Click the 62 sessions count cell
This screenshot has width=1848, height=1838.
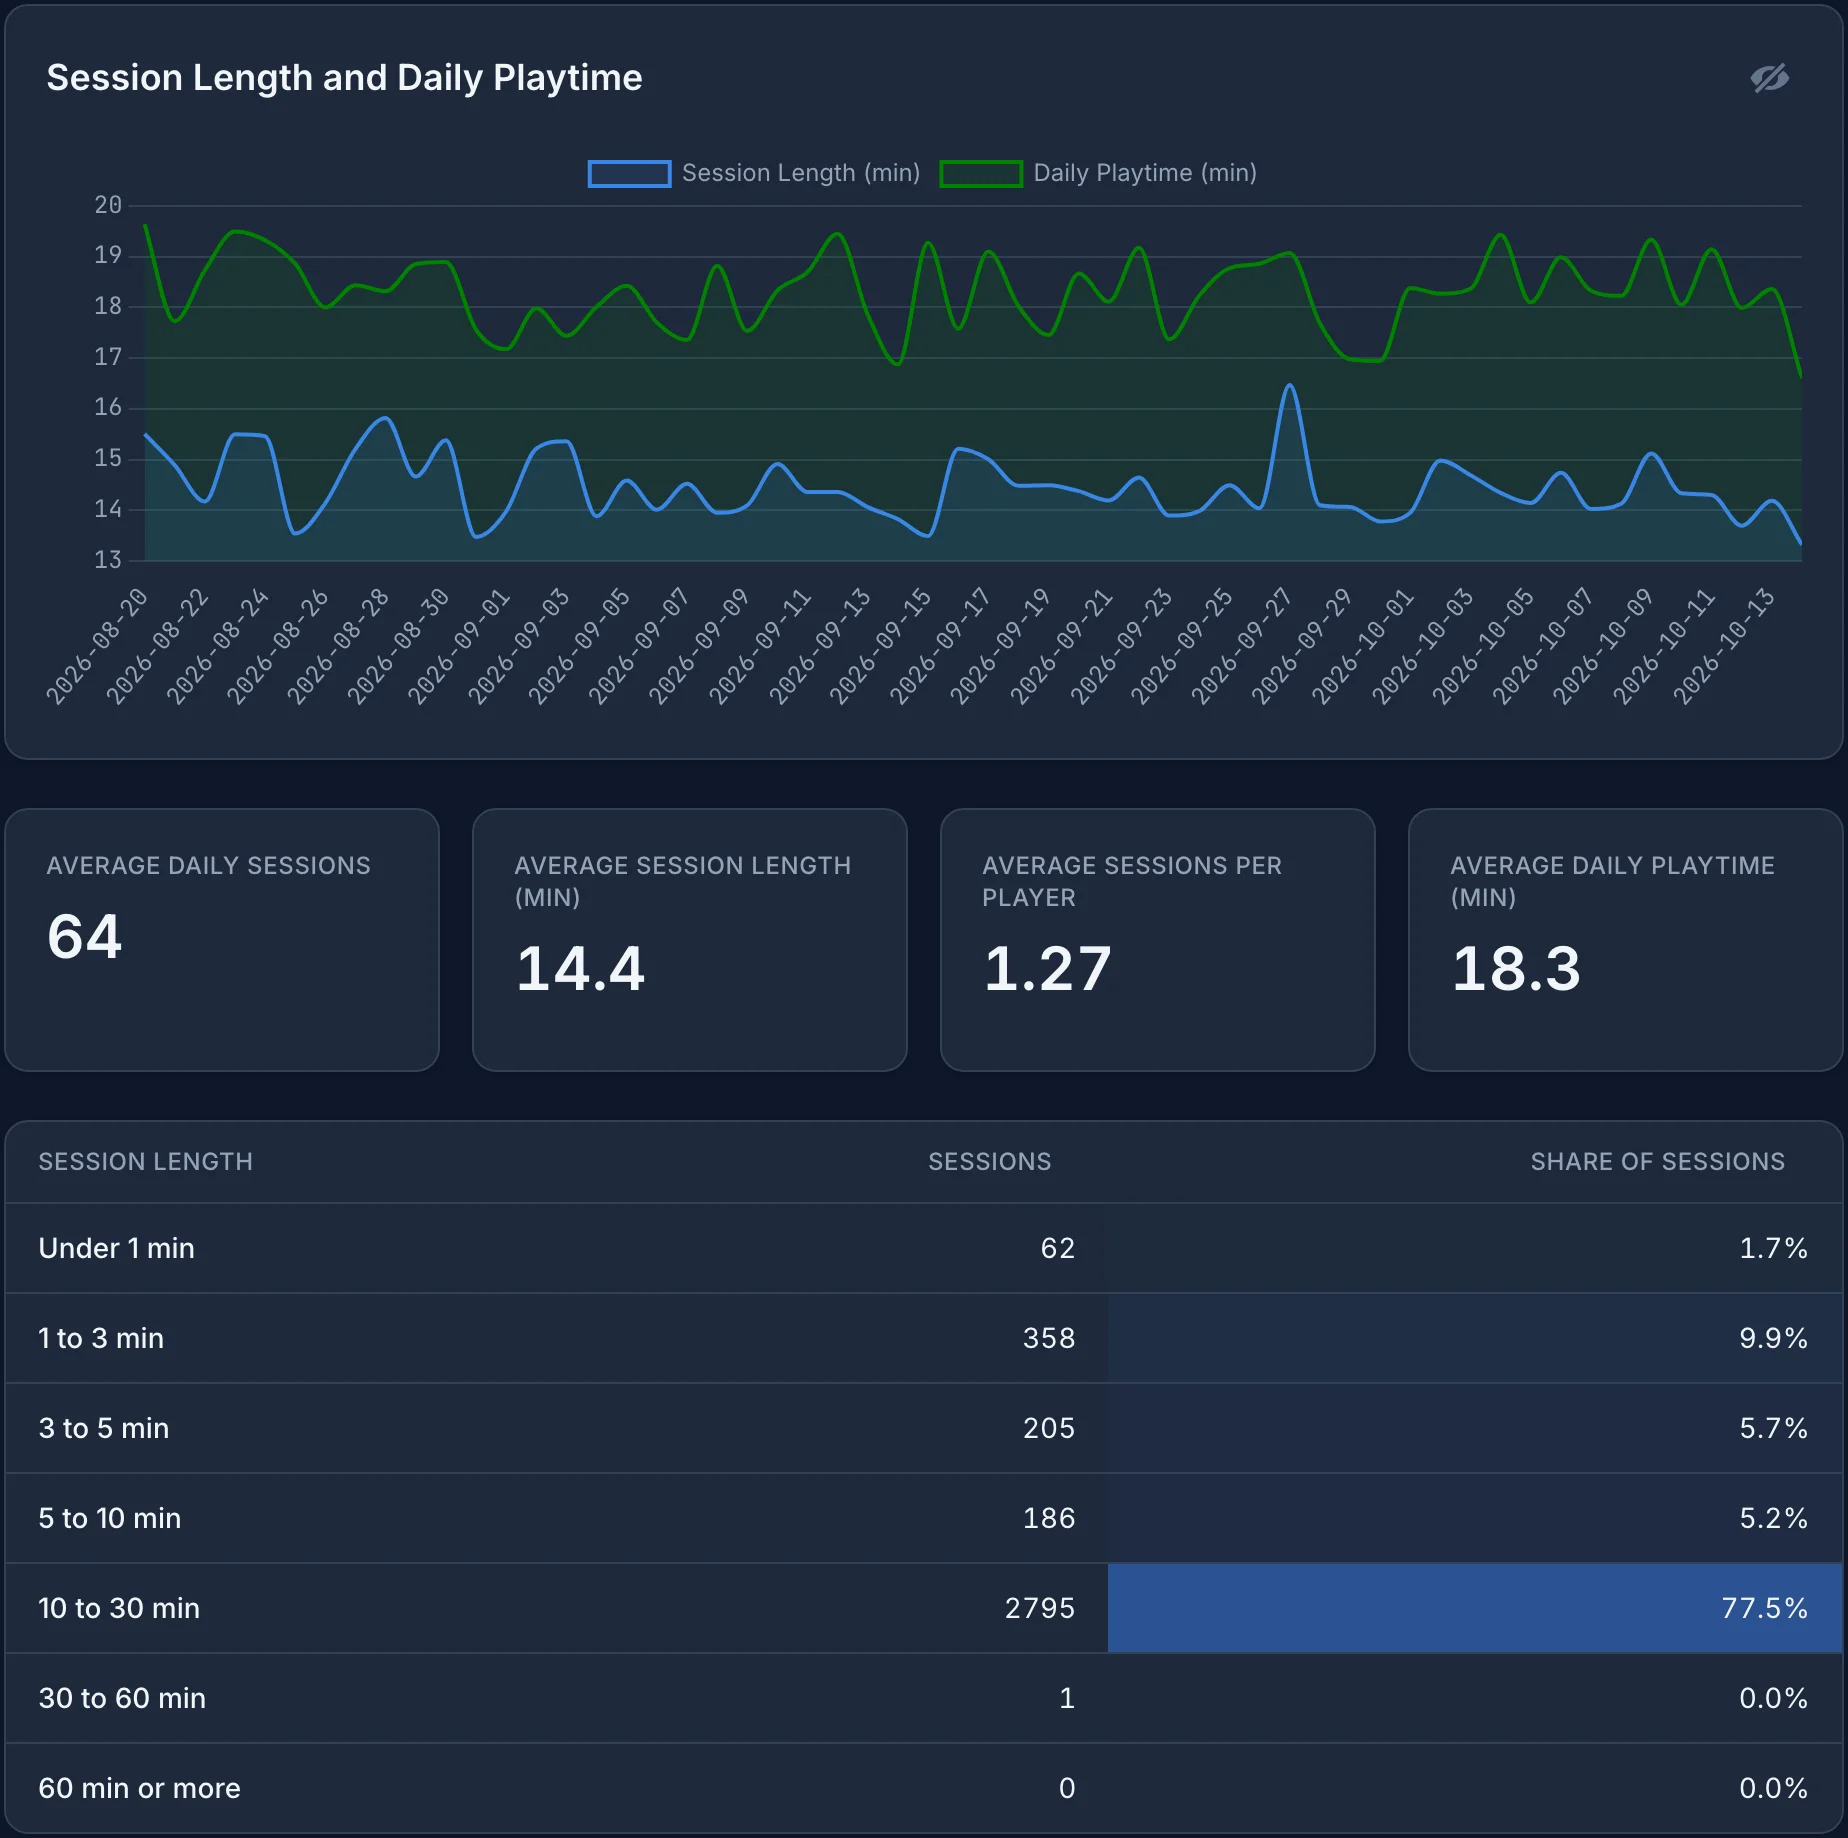pos(1058,1248)
